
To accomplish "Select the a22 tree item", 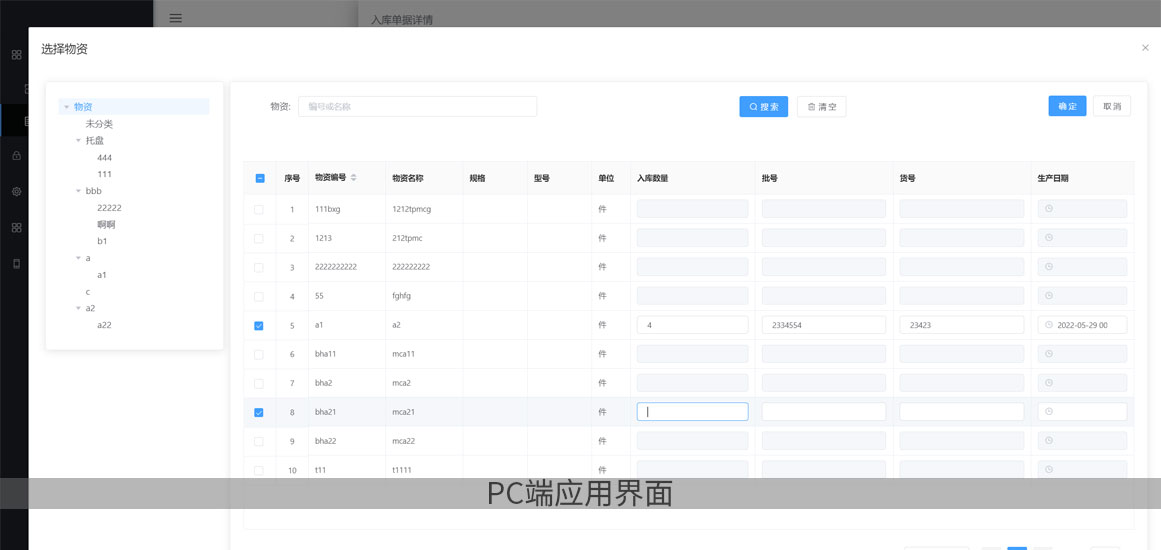I will point(104,325).
